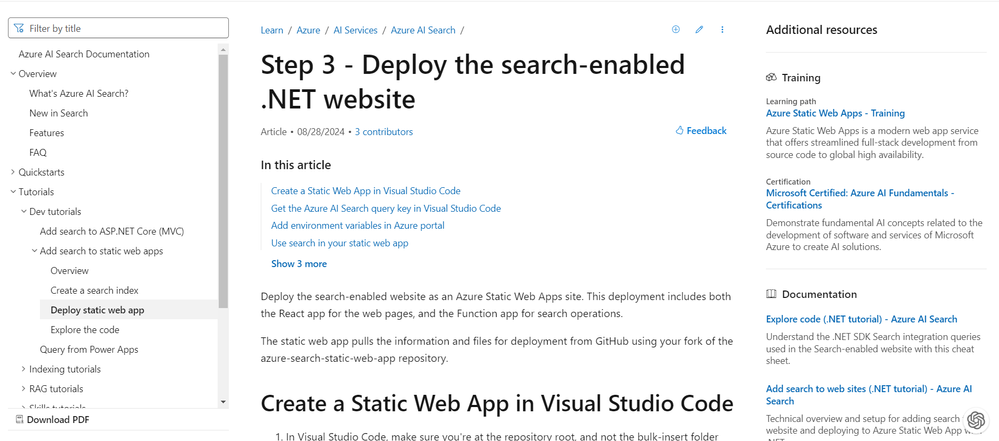
Task: Click the Download PDF icon
Action: click(x=19, y=420)
